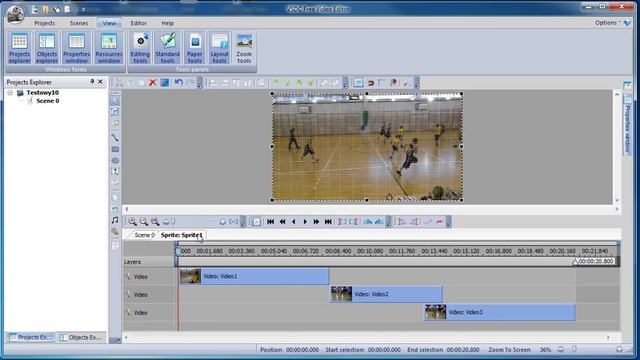The height and width of the screenshot is (360, 640).
Task: Step one frame backward
Action: (x=293, y=222)
